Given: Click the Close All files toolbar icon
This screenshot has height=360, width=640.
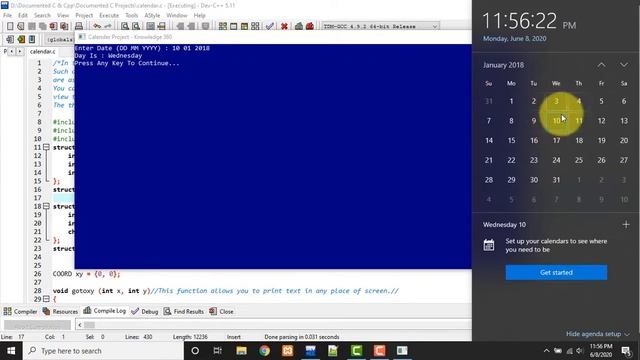Looking at the screenshot, I should tap(64, 26).
